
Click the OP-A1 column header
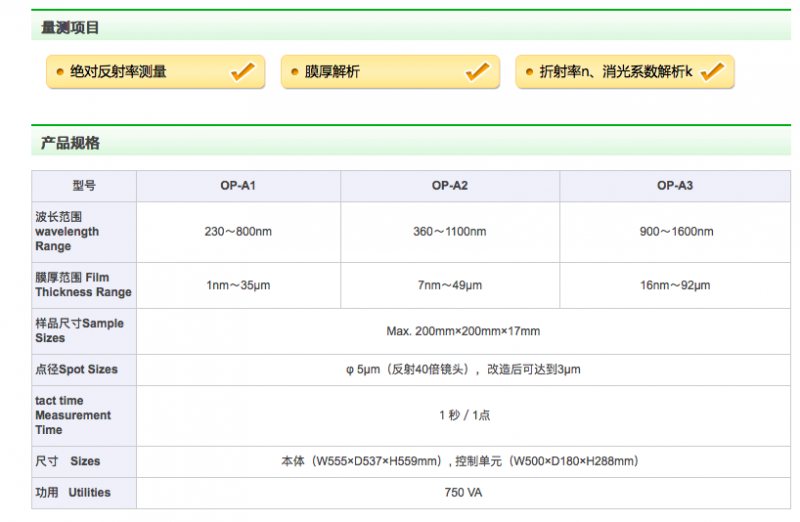(x=238, y=186)
